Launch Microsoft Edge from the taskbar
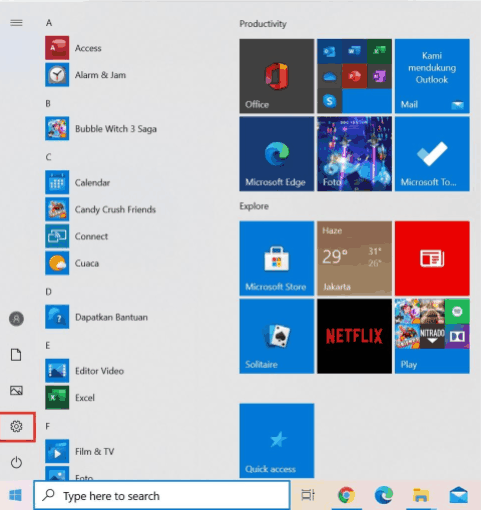482x512 pixels. click(384, 495)
